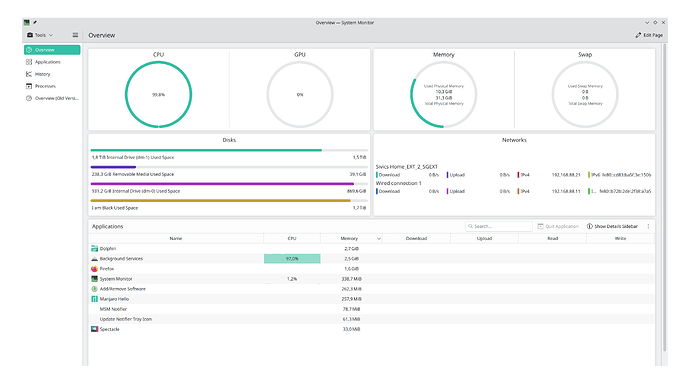Viewport: 690px width, 392px height.
Task: Click the 1,6 GiB Firefox memory value
Action: 351,269
